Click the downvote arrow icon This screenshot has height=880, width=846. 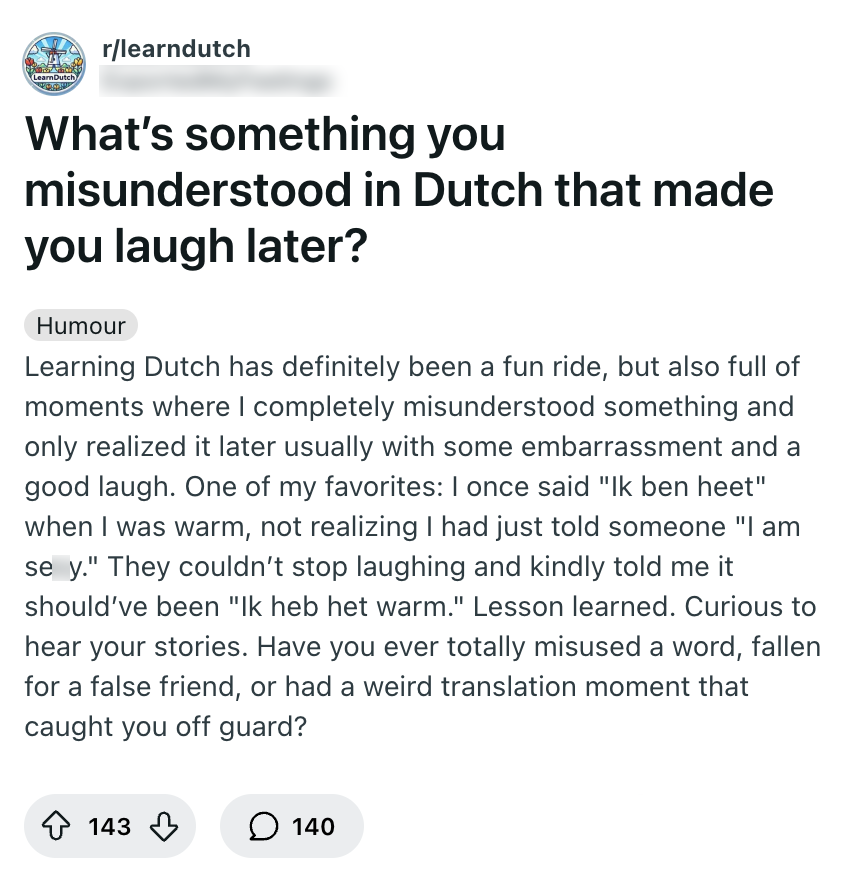coord(162,826)
